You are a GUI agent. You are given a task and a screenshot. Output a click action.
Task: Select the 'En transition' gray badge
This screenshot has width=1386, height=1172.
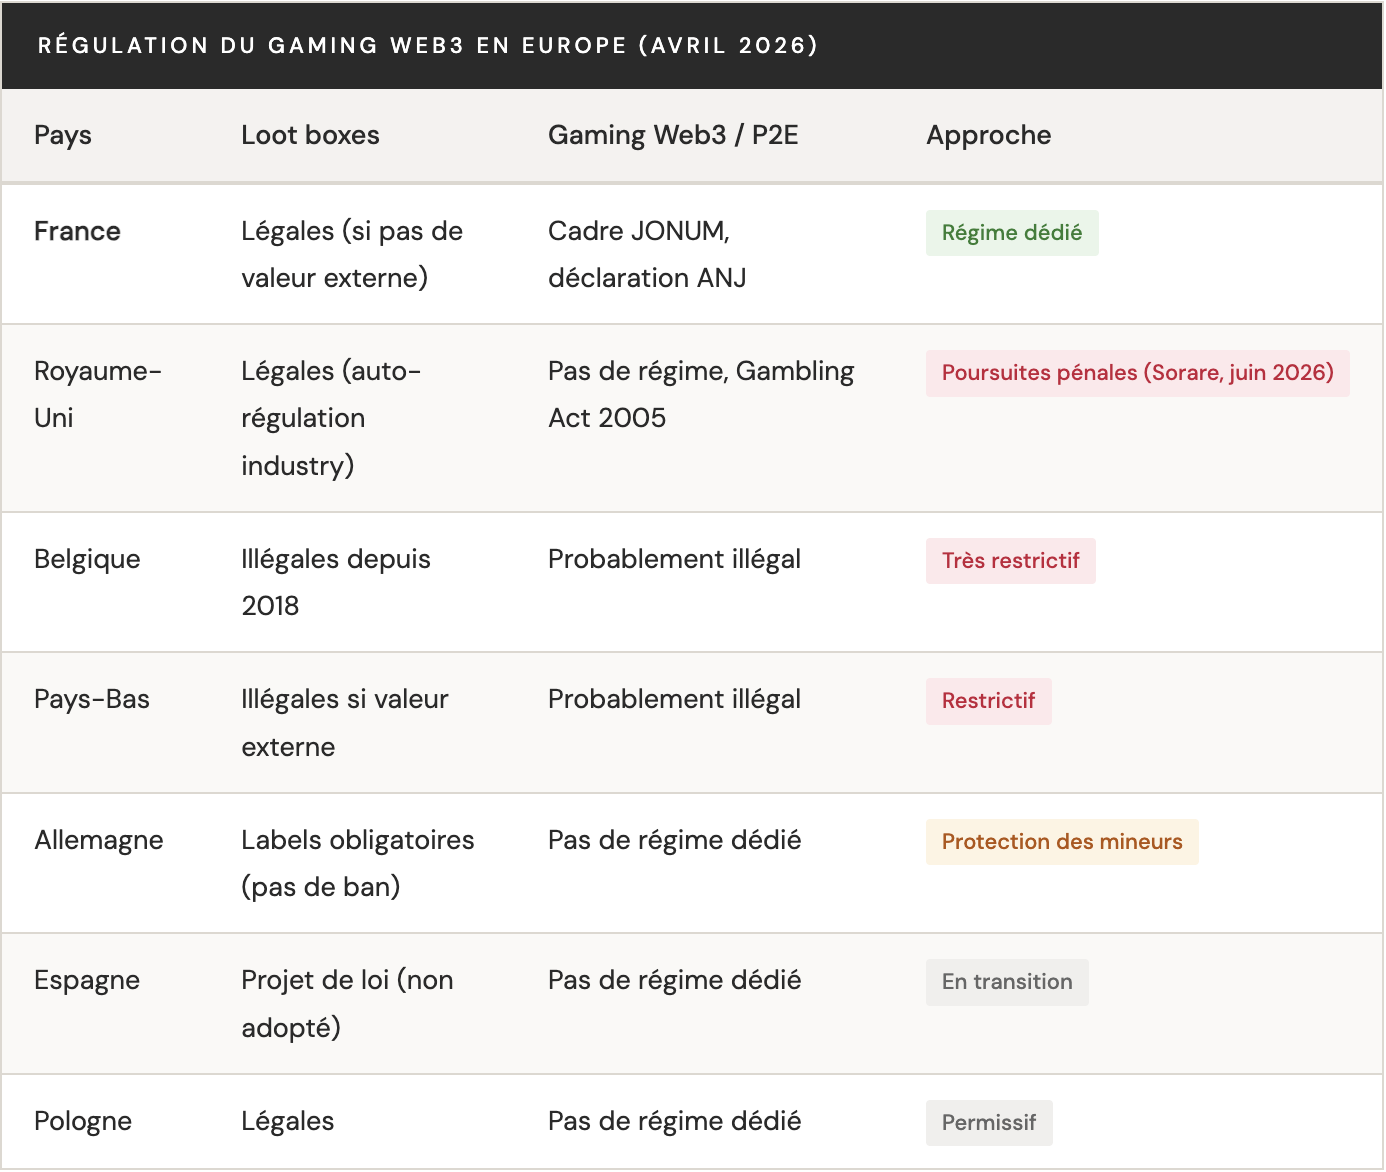[1006, 982]
